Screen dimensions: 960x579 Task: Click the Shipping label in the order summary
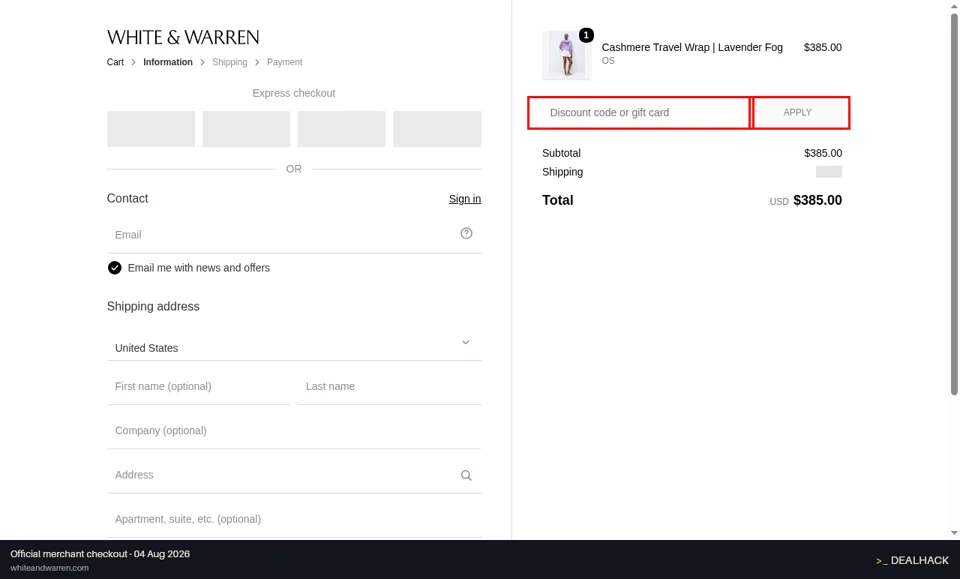pos(562,172)
